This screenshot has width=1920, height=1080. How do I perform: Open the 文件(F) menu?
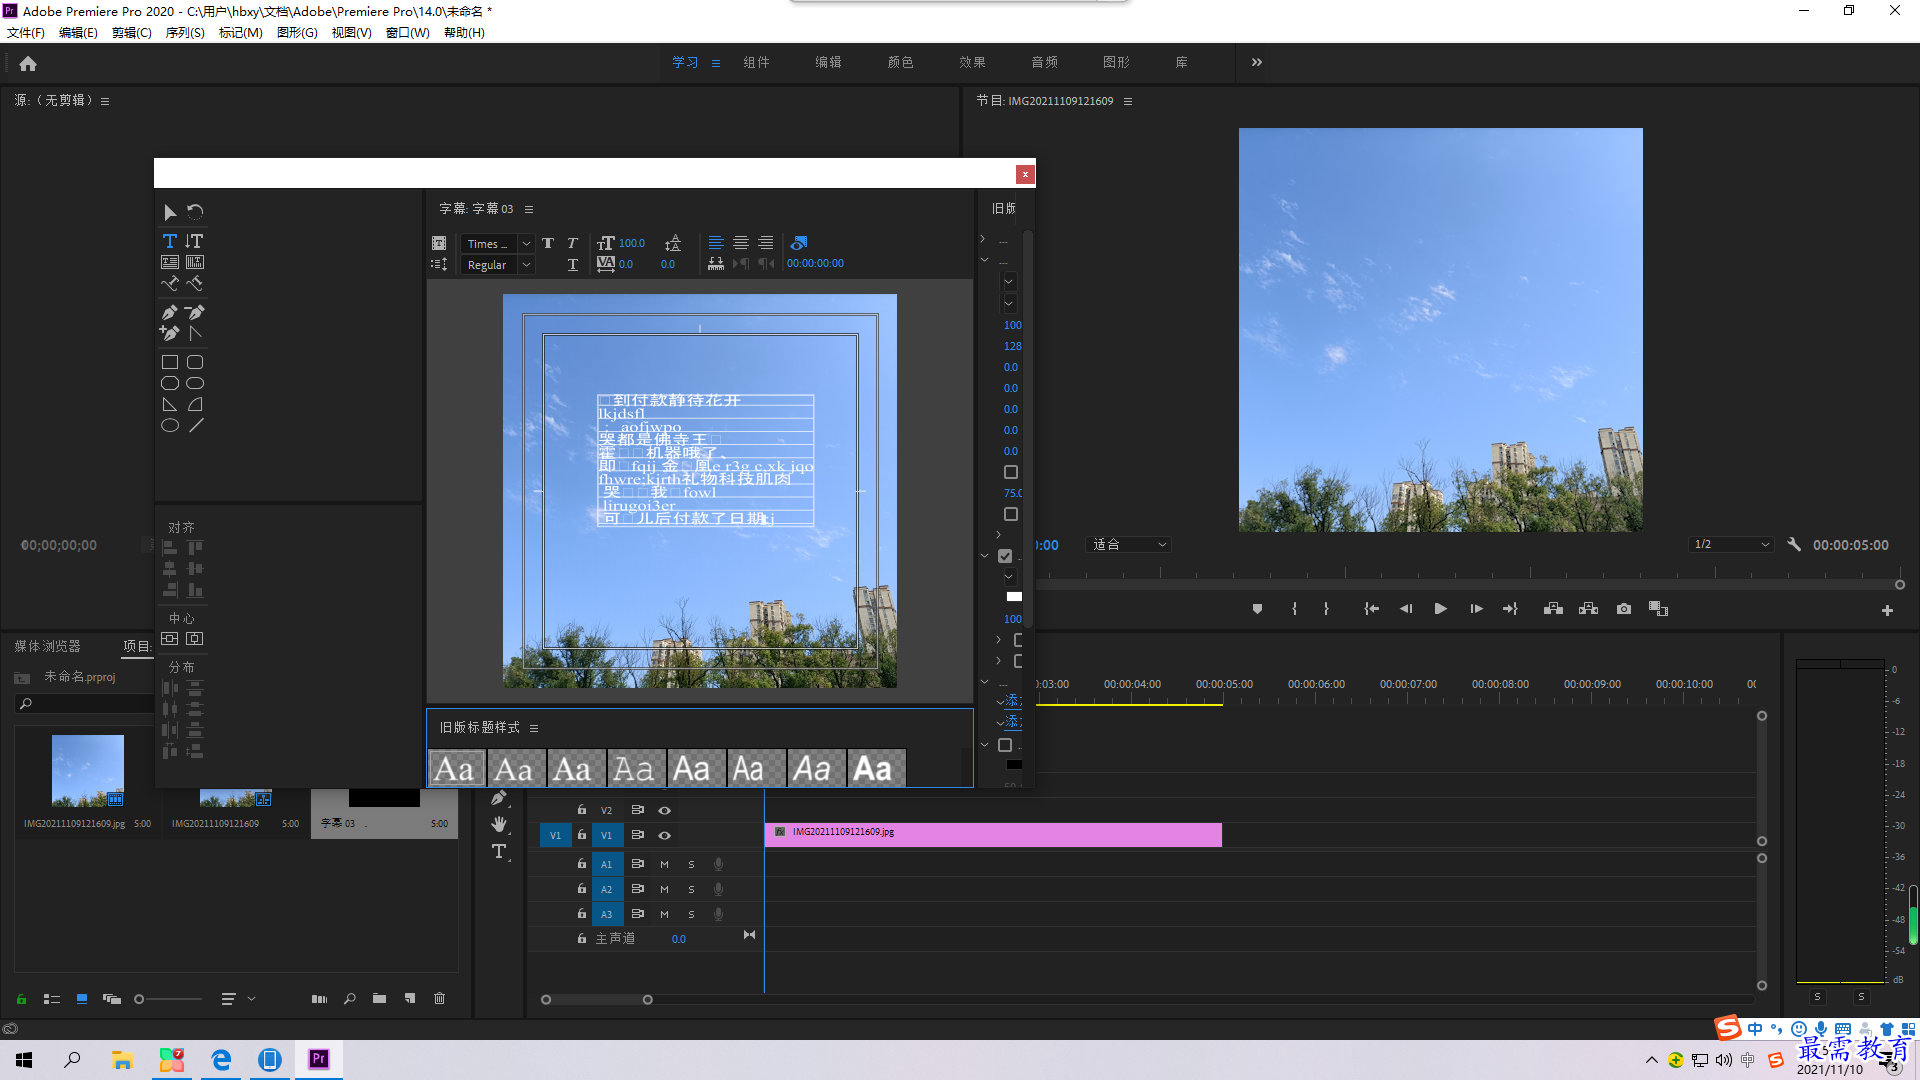coord(26,33)
